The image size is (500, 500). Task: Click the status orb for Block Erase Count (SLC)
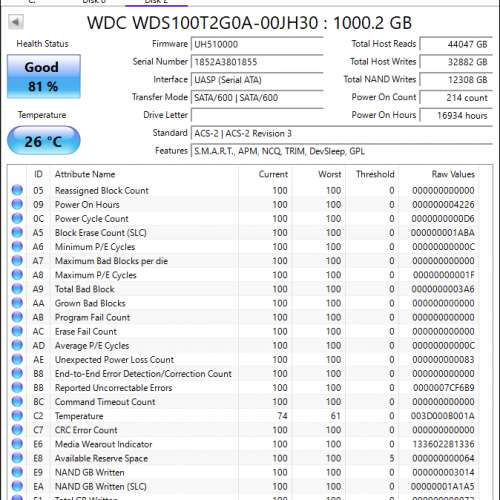17,232
